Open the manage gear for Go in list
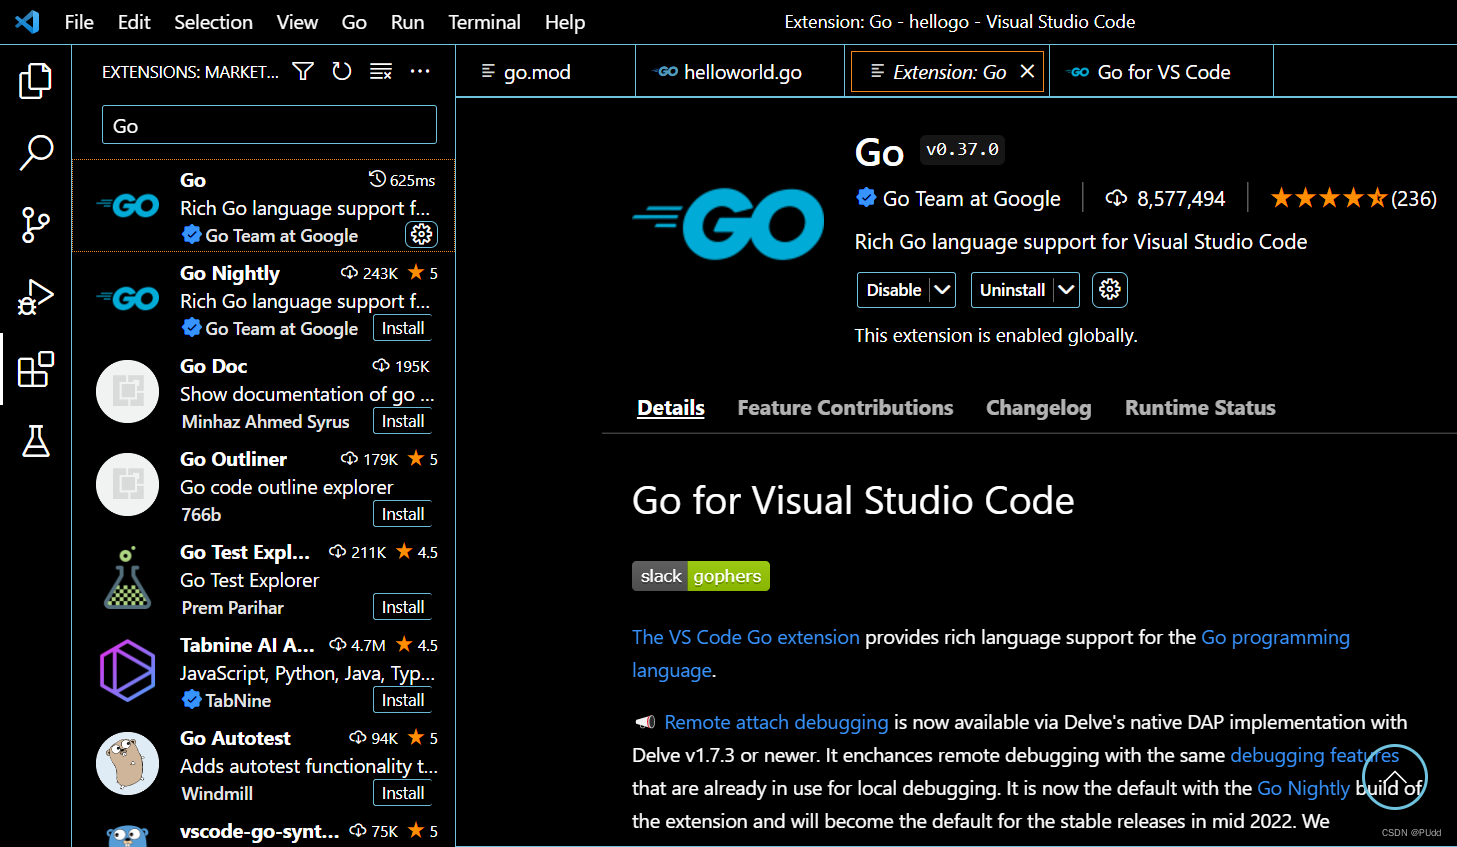 pos(421,234)
